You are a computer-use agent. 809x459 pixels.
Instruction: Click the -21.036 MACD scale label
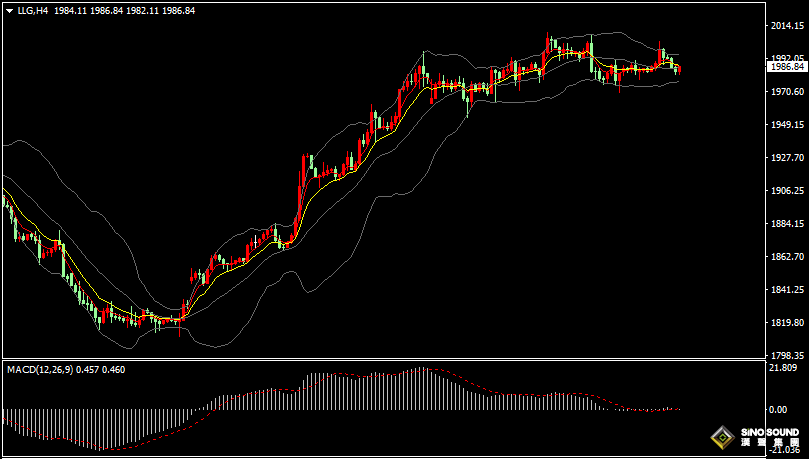[x=784, y=450]
